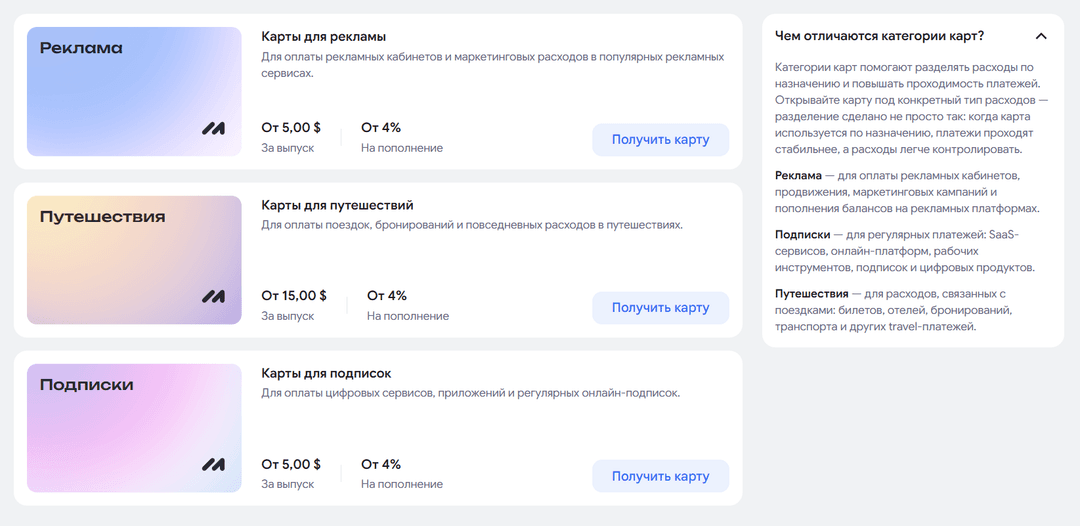Click the bold Подписки term in the FAQ

coord(802,234)
